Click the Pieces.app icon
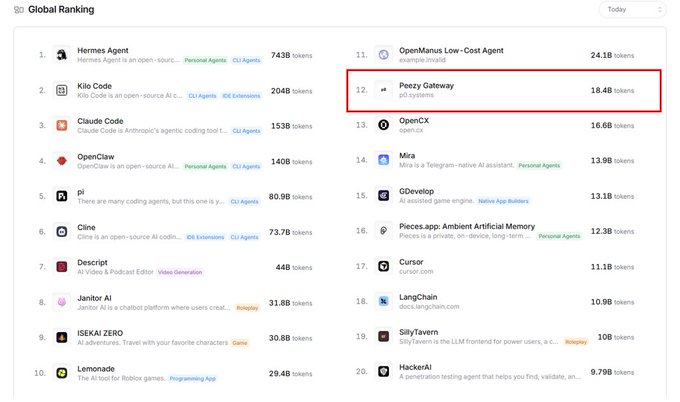This screenshot has width=680, height=402. coord(383,231)
